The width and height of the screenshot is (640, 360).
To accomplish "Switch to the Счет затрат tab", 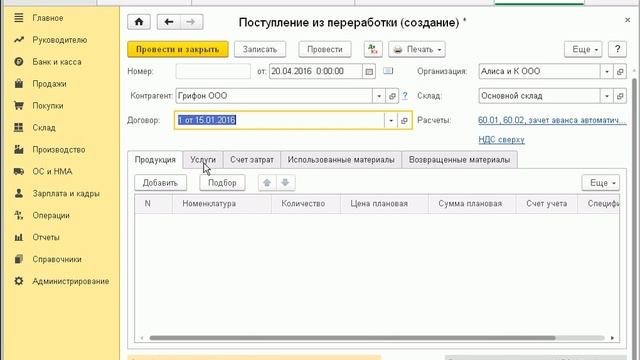I will pos(252,160).
